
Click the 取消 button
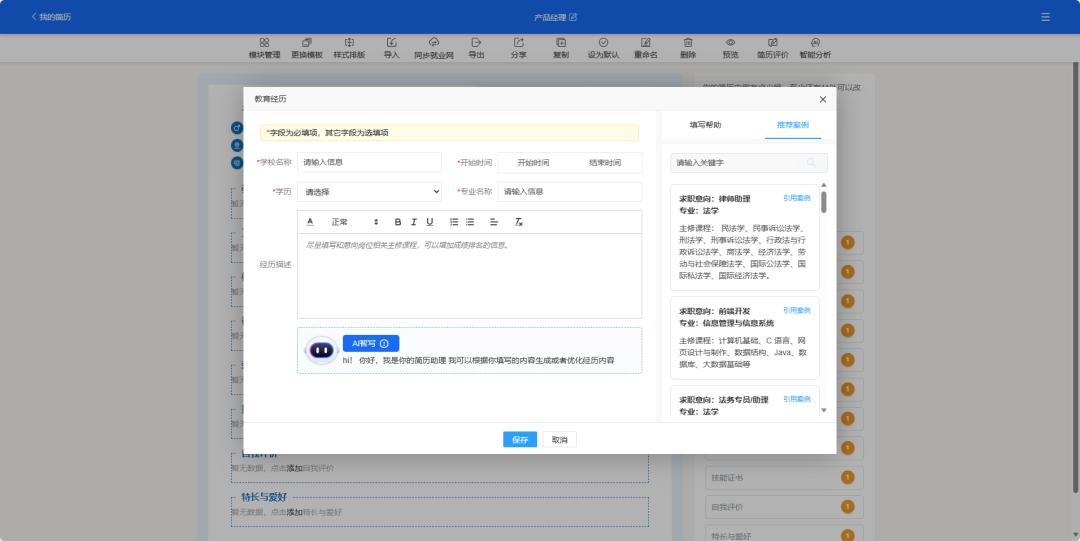(x=560, y=440)
